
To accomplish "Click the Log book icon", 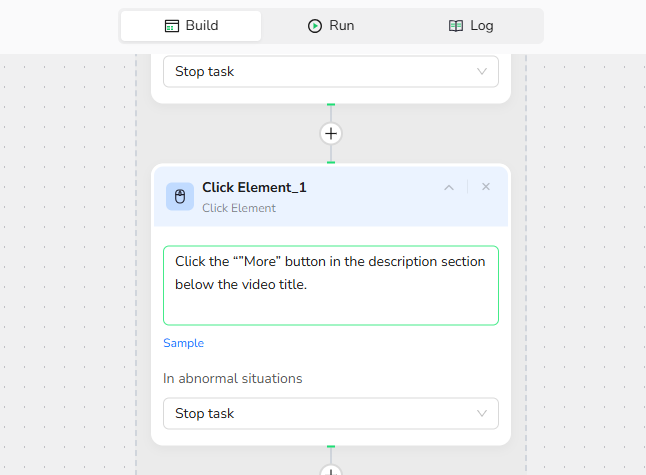I will point(456,26).
